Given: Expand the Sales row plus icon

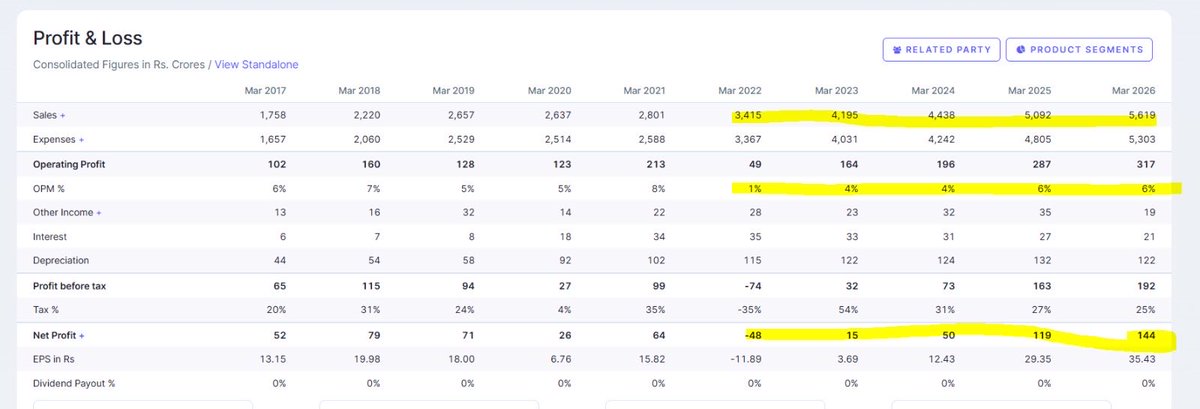Looking at the screenshot, I should [x=63, y=116].
